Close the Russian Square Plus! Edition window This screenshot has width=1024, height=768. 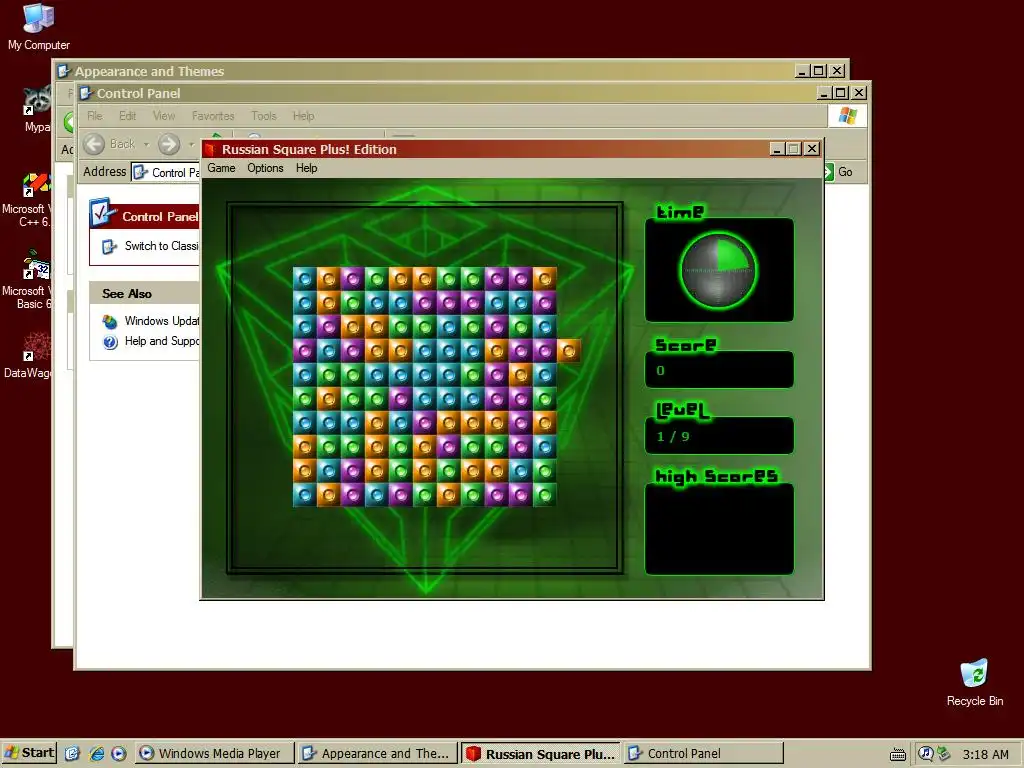tap(812, 149)
